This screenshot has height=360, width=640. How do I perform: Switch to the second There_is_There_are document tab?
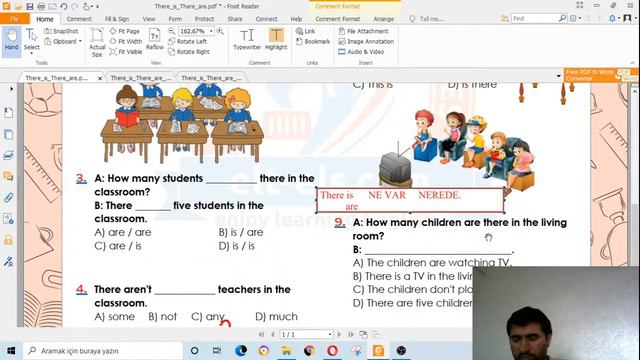click(141, 78)
